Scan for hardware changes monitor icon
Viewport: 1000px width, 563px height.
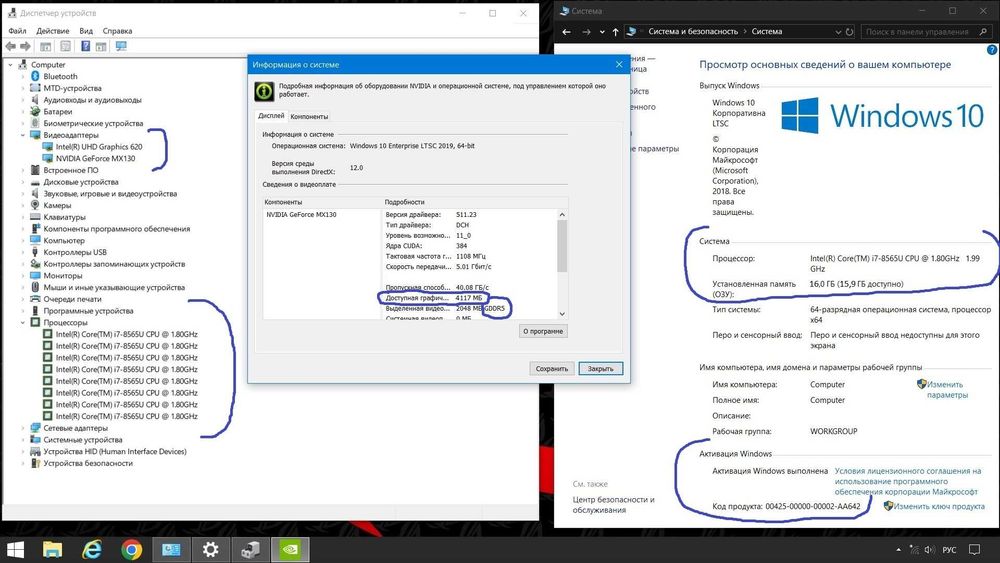pos(121,47)
